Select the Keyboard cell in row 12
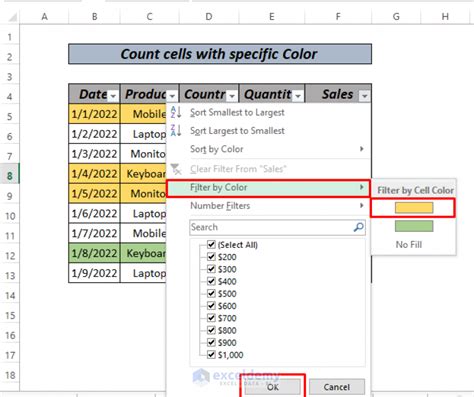Screen dimensions: 474x397 [144, 253]
